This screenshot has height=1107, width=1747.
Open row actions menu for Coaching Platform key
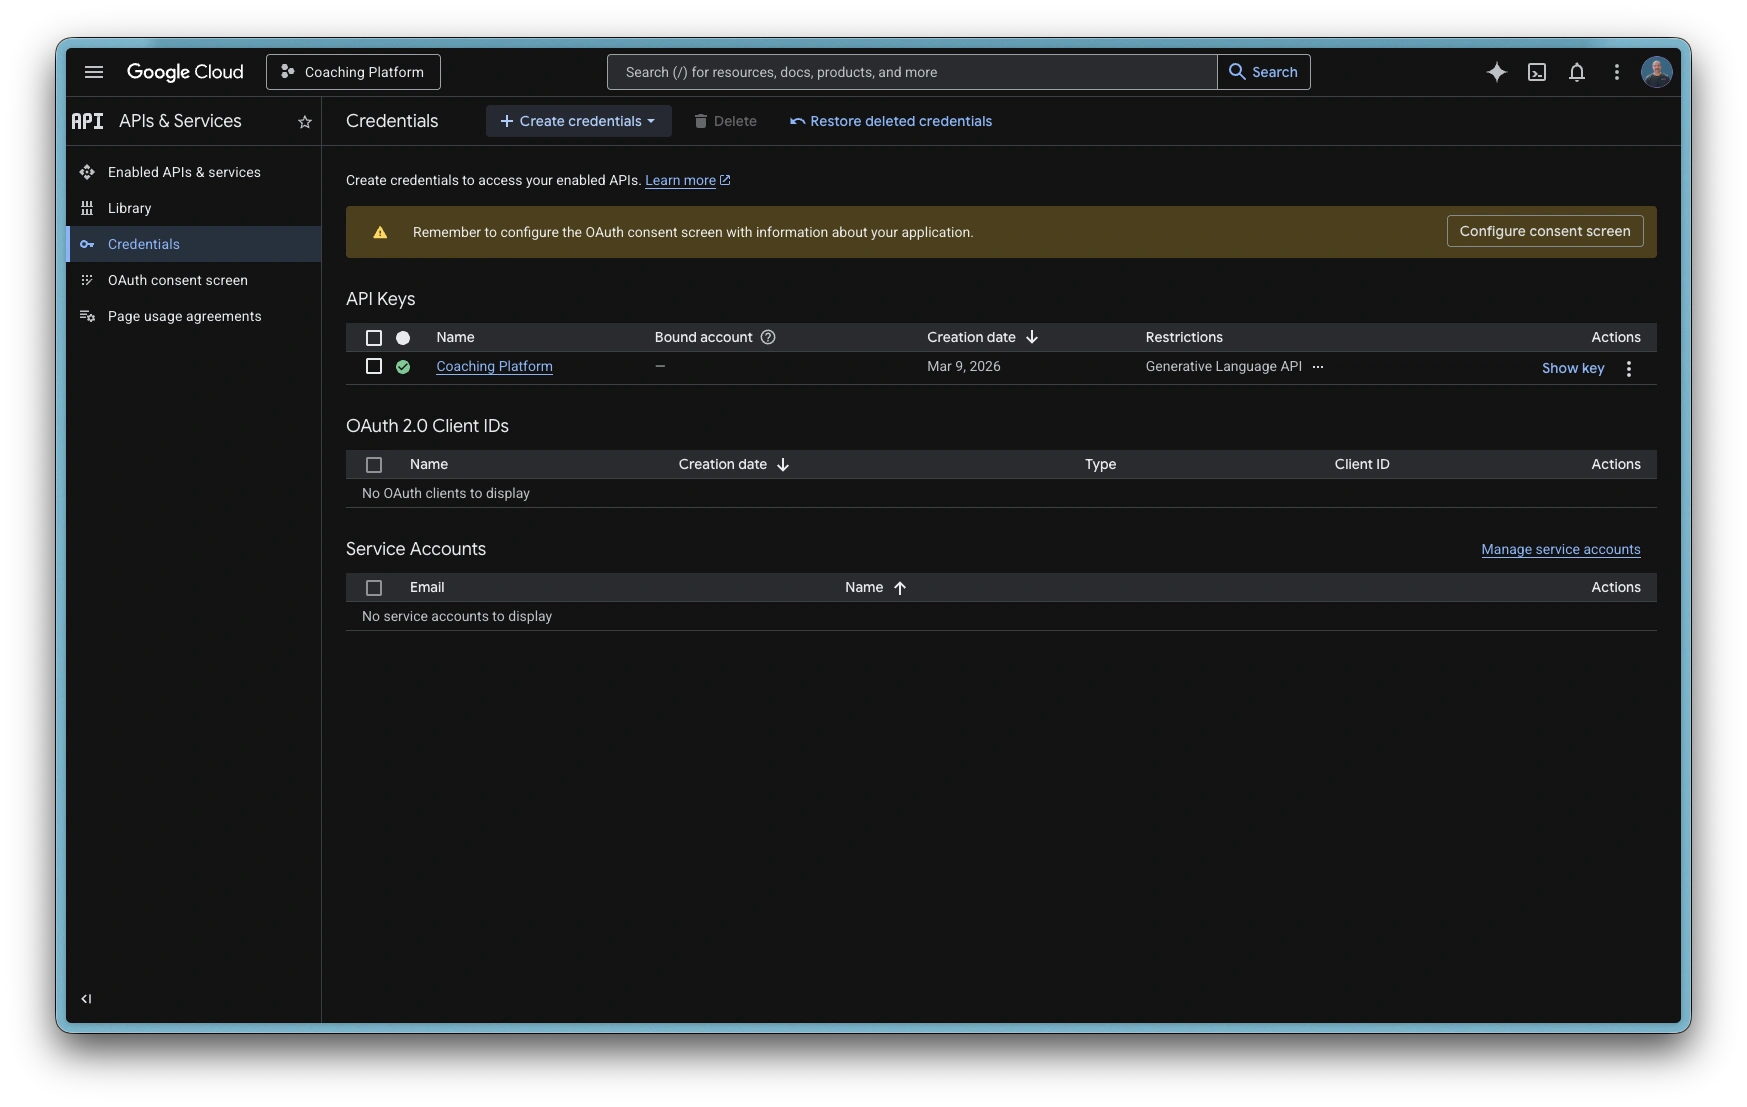click(1629, 369)
